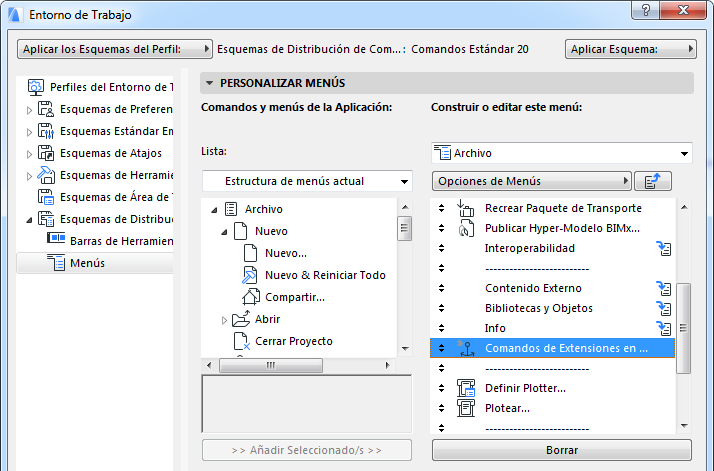Click Aplicar Esquema button
The image size is (714, 471).
630,48
